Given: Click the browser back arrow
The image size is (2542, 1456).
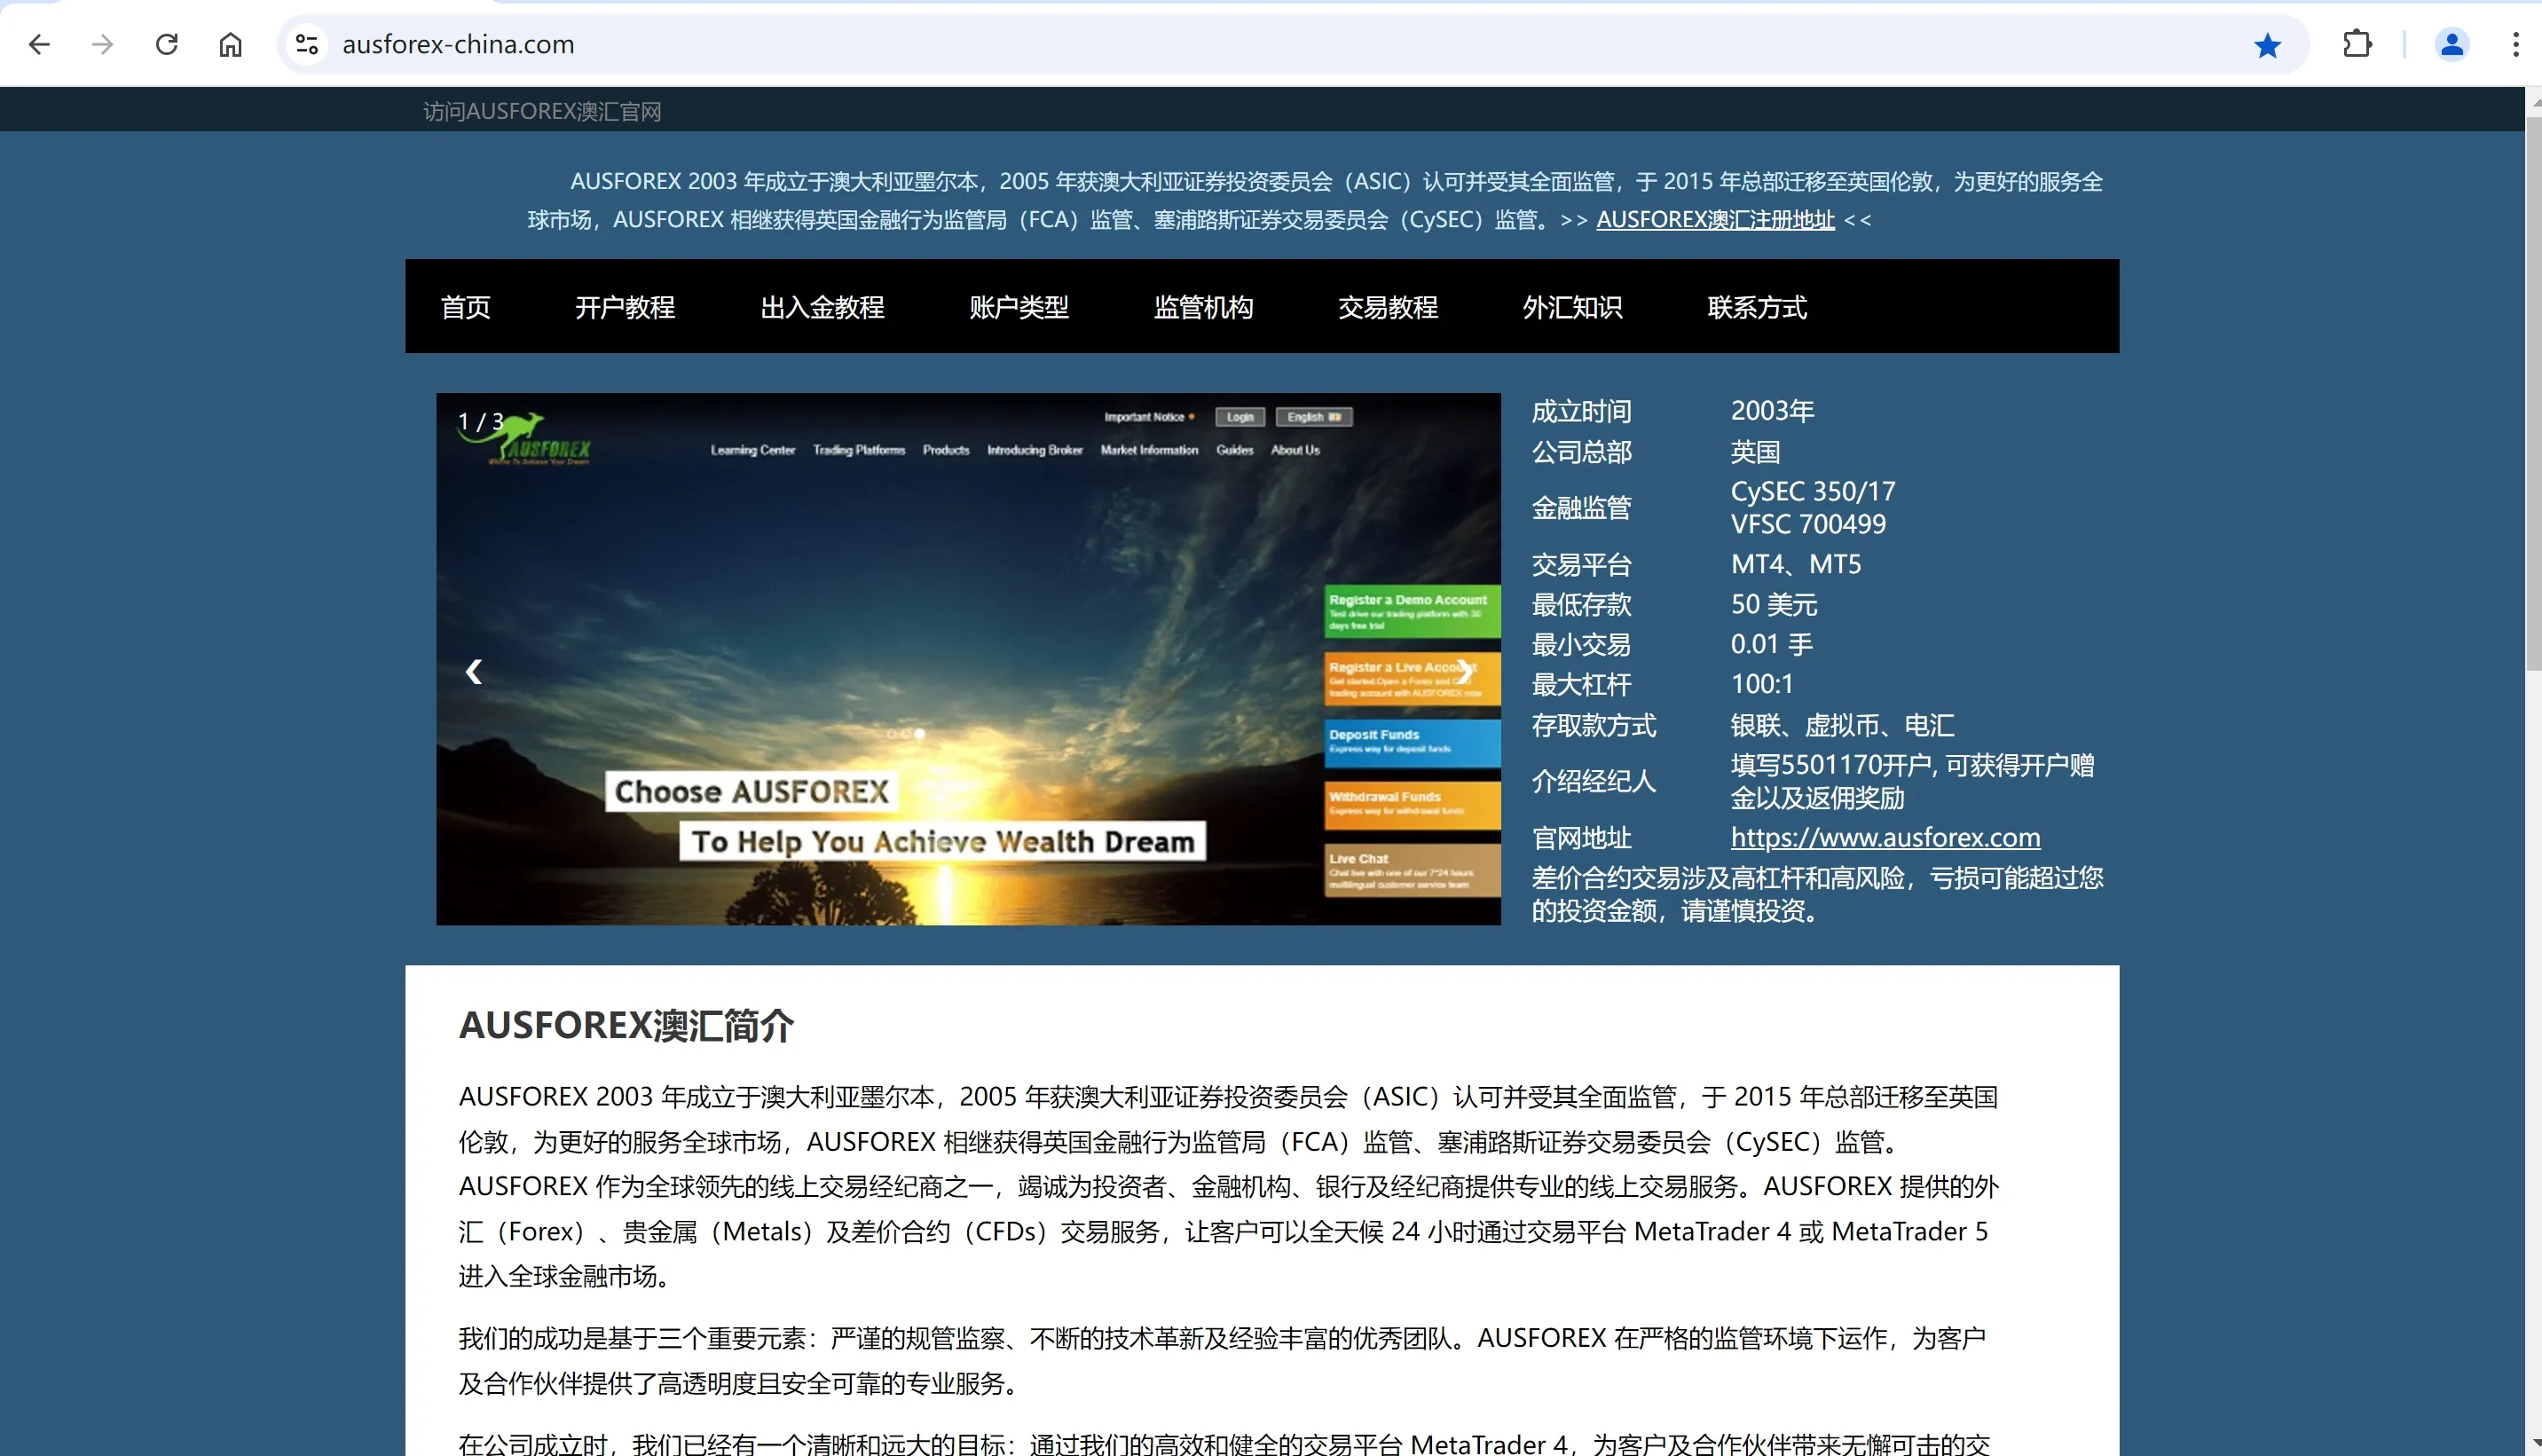Looking at the screenshot, I should coord(39,44).
